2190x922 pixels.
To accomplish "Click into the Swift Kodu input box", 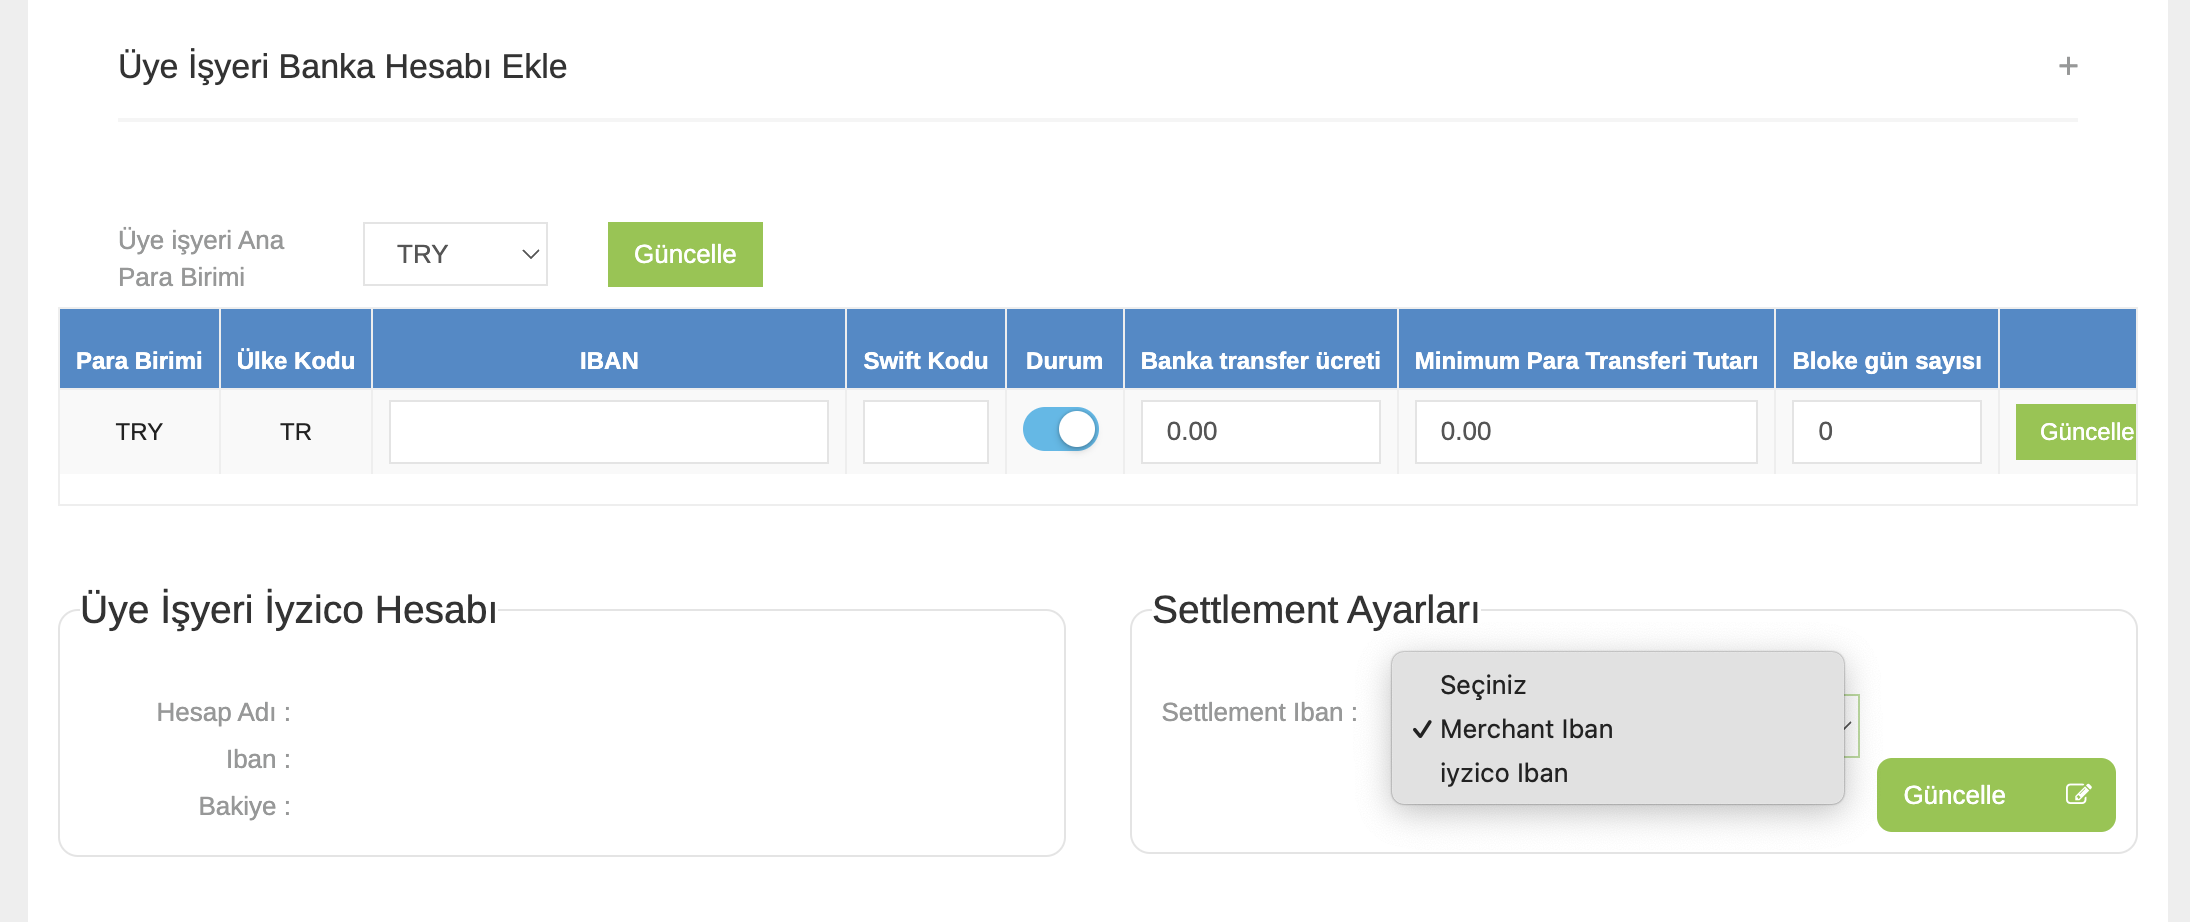I will click(925, 432).
